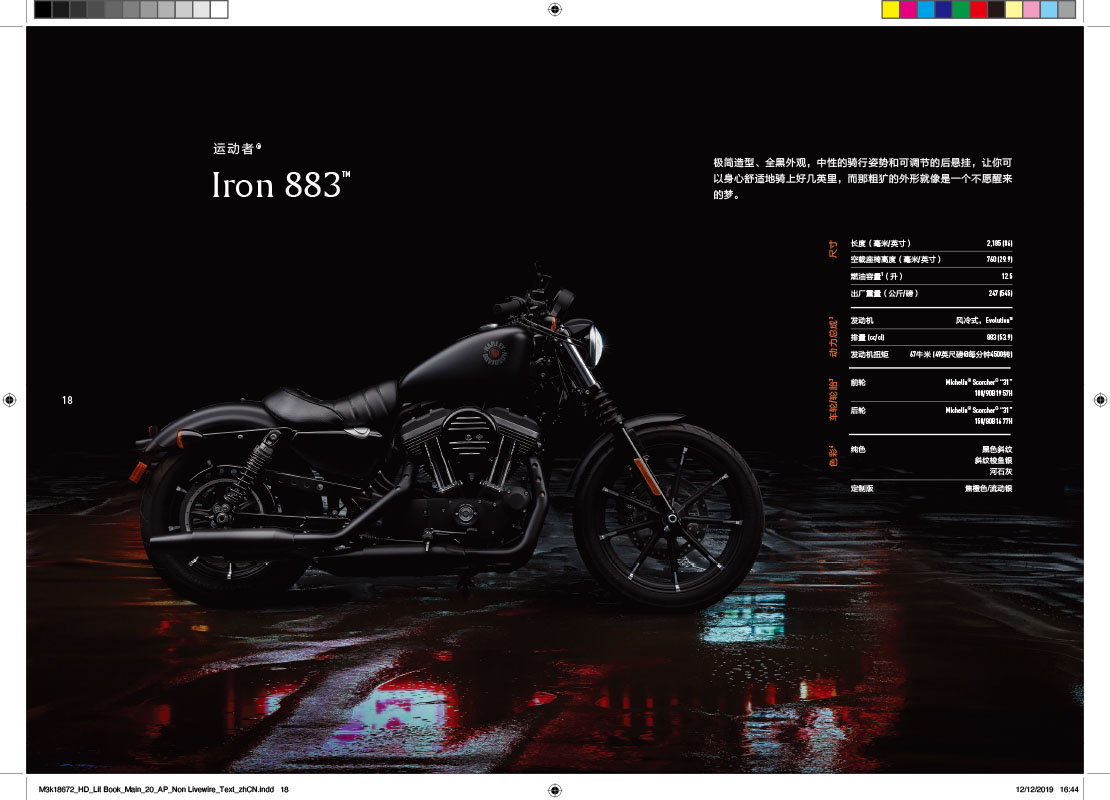Screen dimensions: 1110x800
Task: Click the pale yellow tint swatch
Action: coord(1014,9)
